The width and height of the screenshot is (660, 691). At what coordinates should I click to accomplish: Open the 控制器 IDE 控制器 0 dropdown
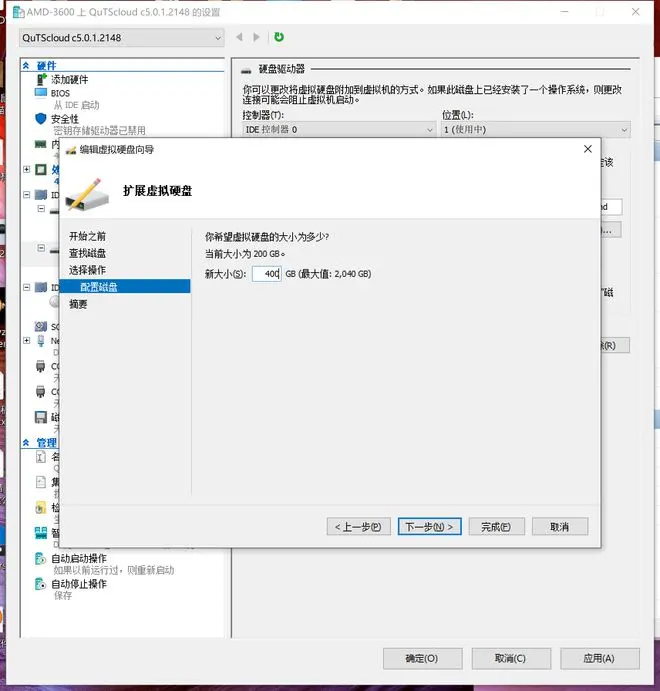click(339, 130)
